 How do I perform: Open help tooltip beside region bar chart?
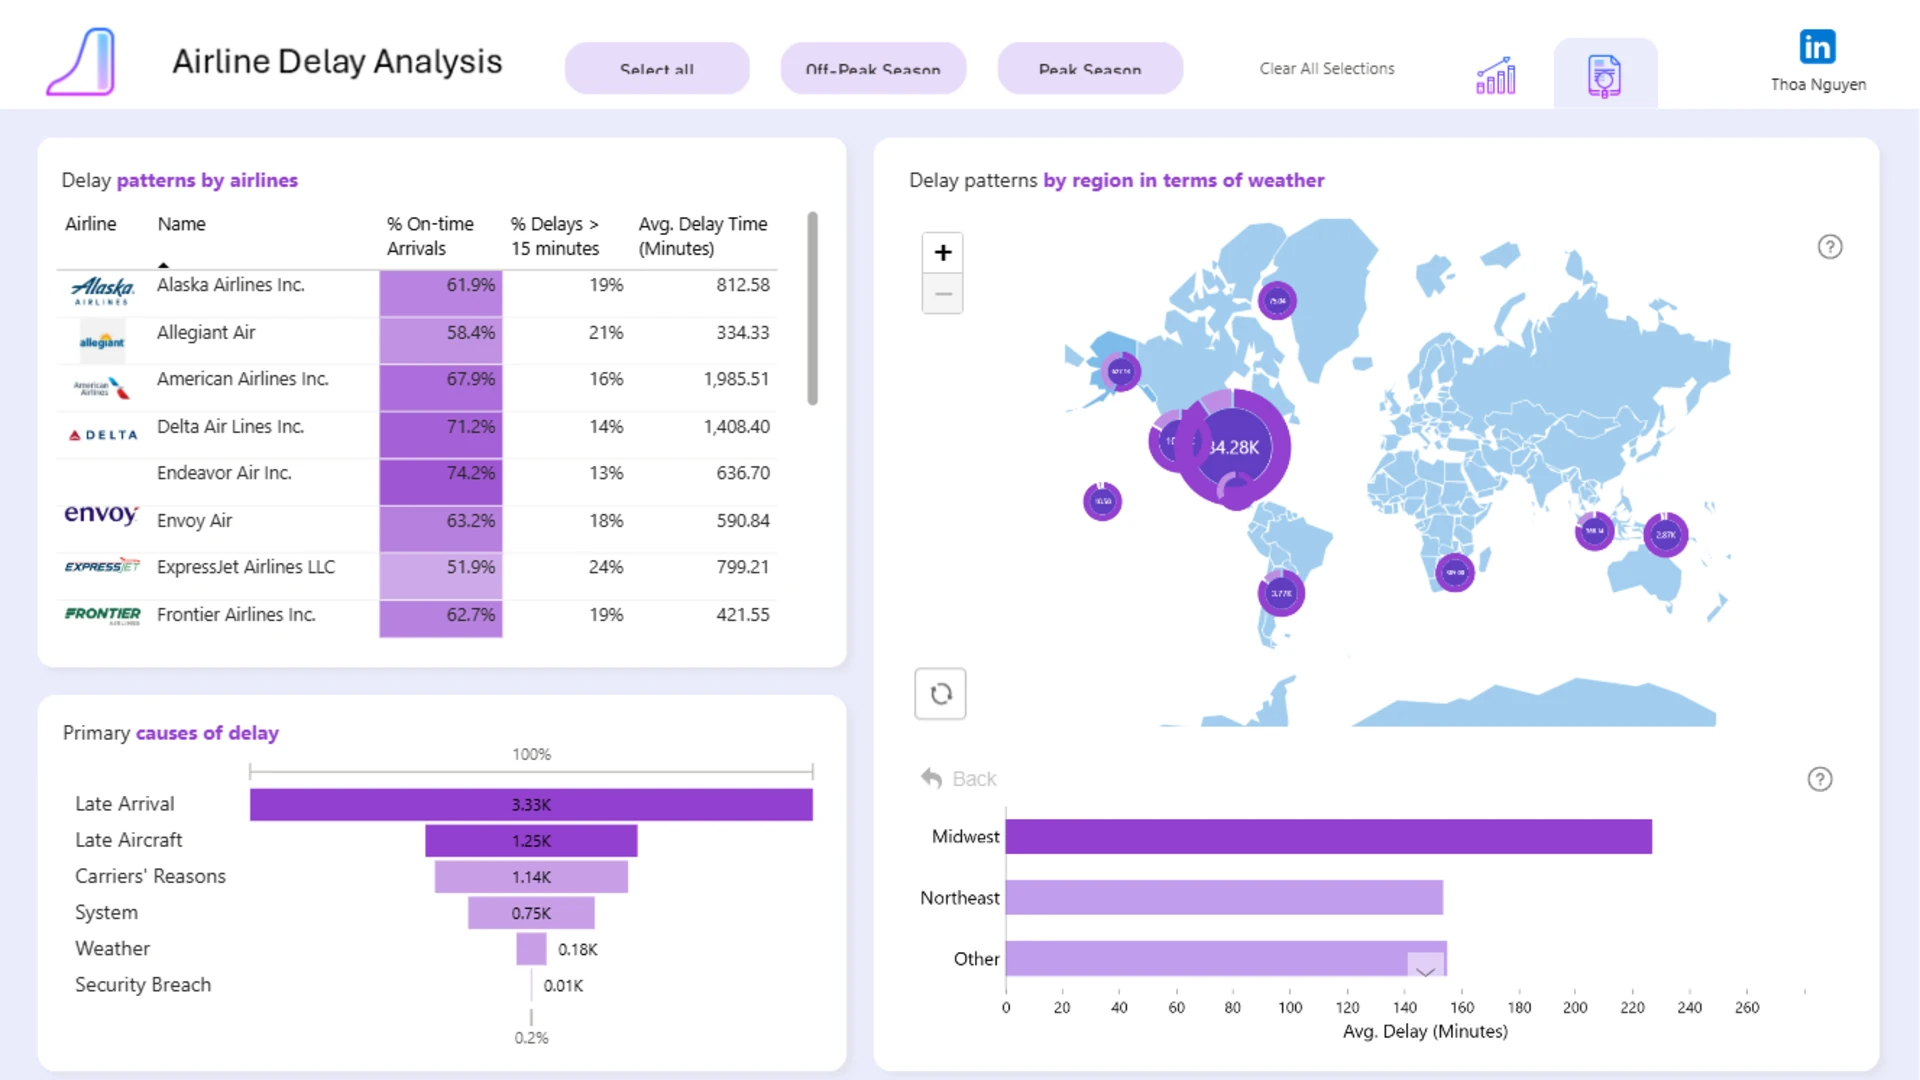click(1819, 779)
